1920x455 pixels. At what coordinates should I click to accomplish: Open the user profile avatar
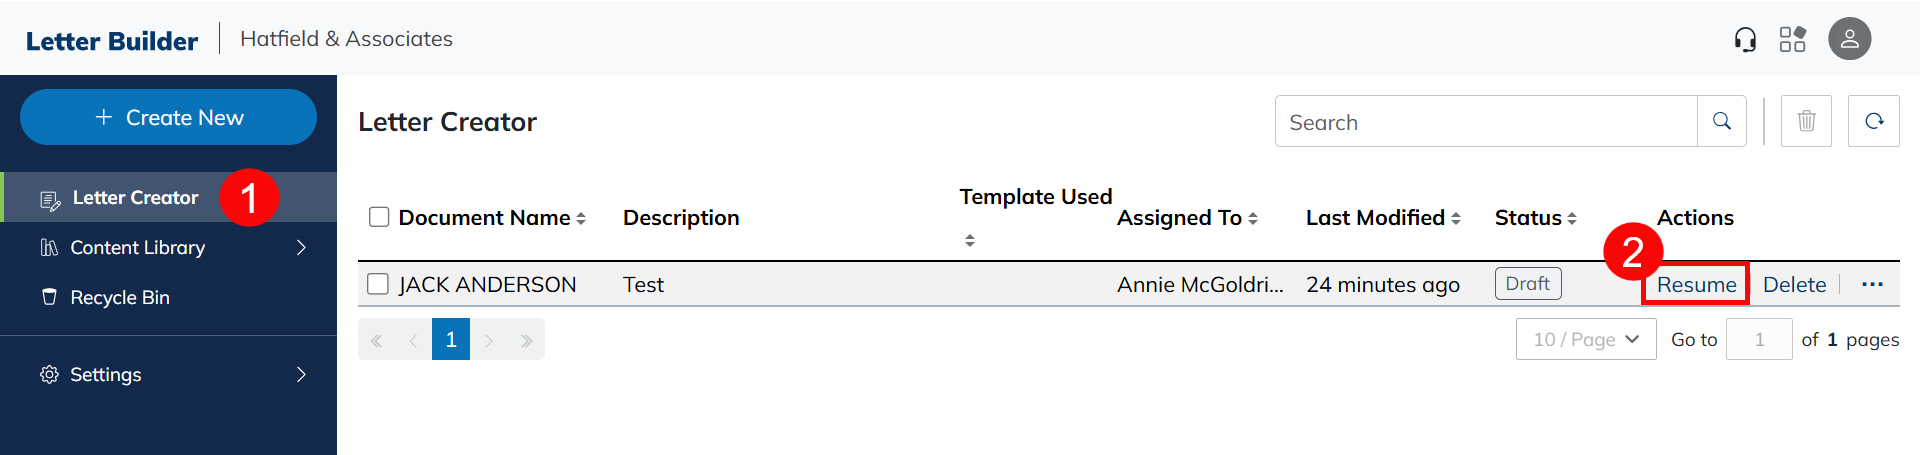(1849, 39)
